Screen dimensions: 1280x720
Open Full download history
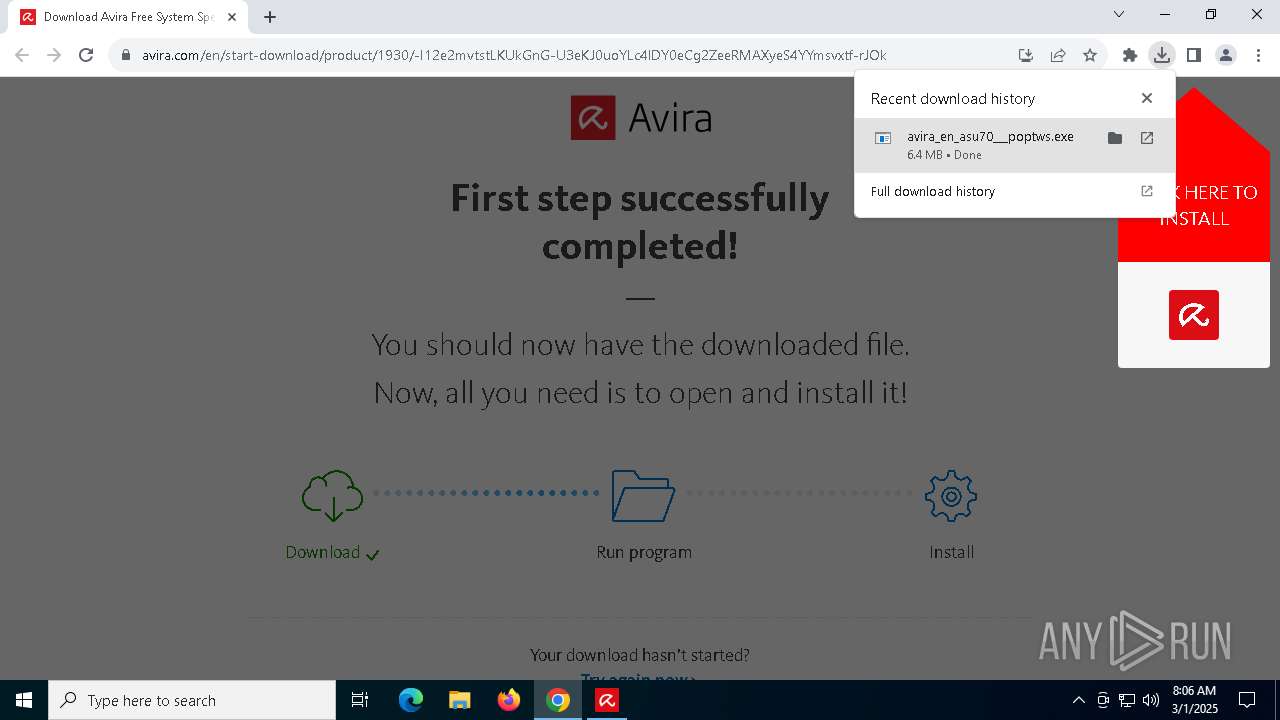click(x=933, y=191)
